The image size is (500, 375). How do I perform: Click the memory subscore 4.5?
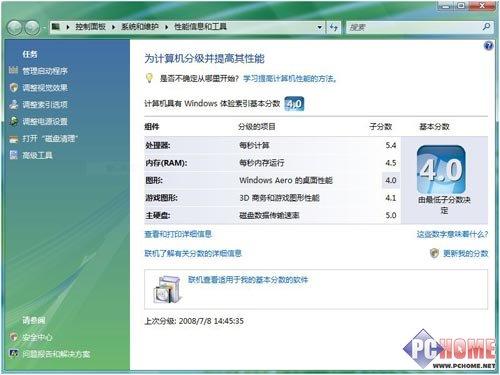[x=391, y=163]
